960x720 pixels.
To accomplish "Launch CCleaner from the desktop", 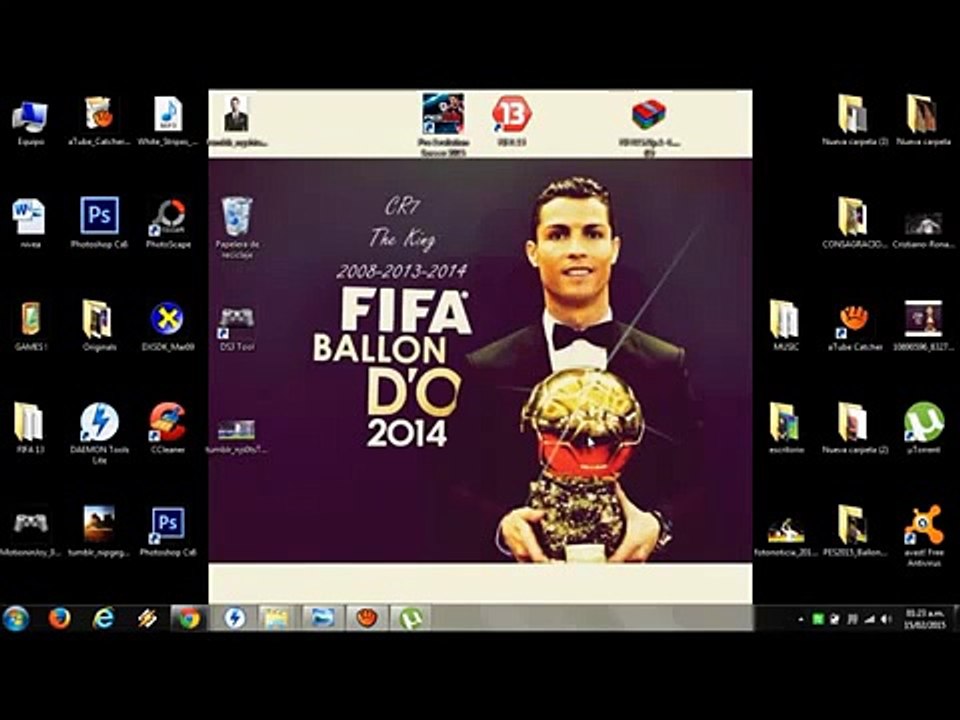I will pos(167,422).
